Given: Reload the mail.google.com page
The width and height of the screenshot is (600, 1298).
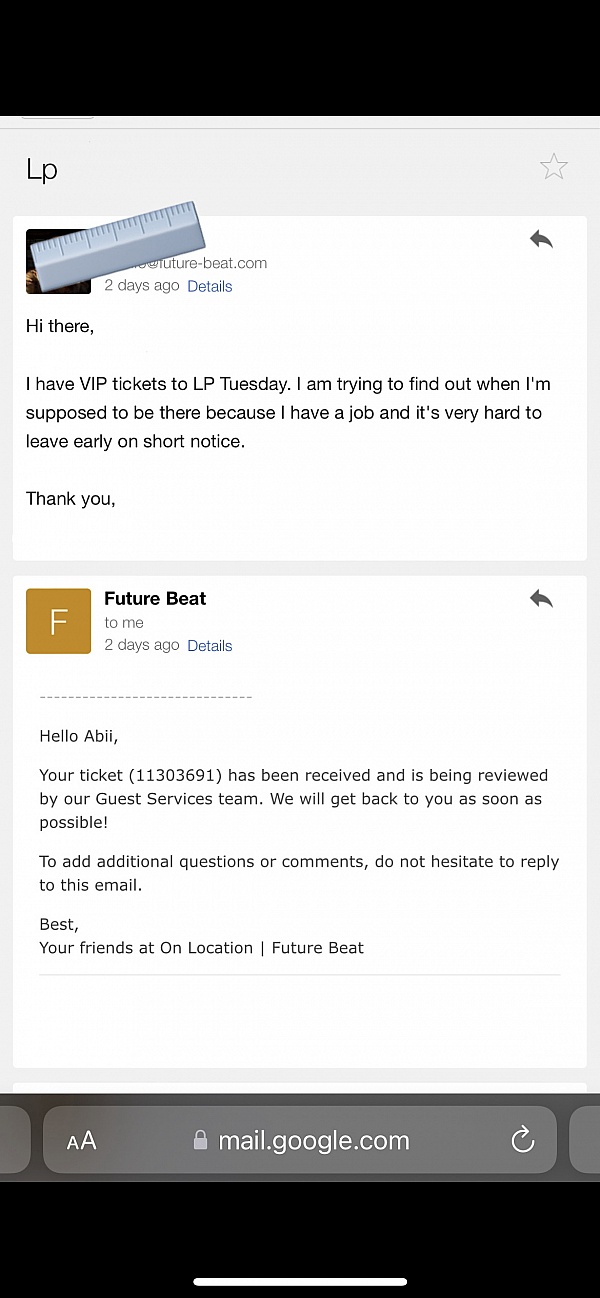Looking at the screenshot, I should click(x=522, y=1140).
